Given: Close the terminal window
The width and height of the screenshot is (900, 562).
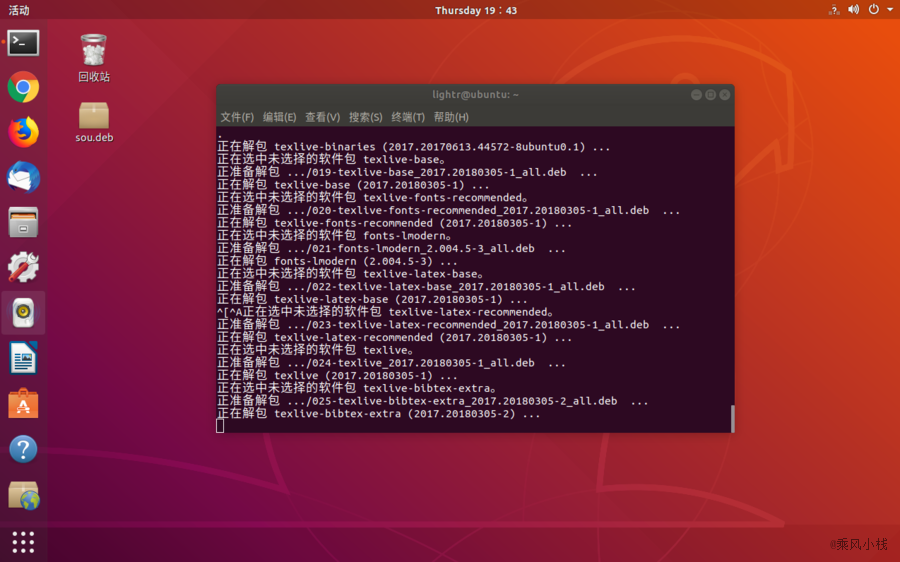Looking at the screenshot, I should [725, 95].
